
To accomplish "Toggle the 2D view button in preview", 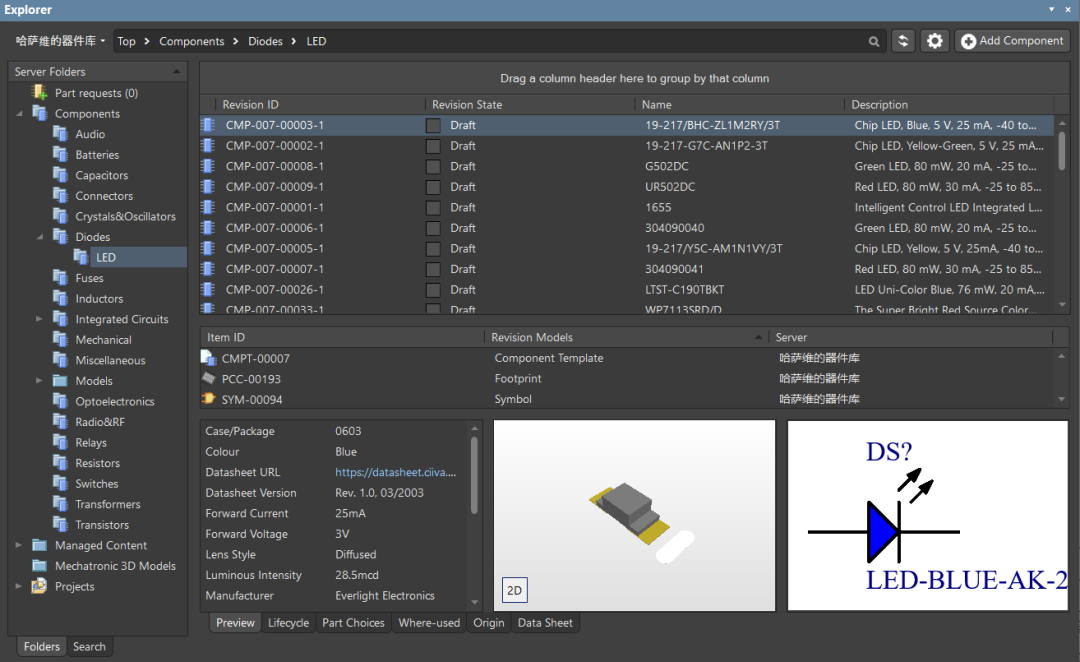I will (x=515, y=590).
